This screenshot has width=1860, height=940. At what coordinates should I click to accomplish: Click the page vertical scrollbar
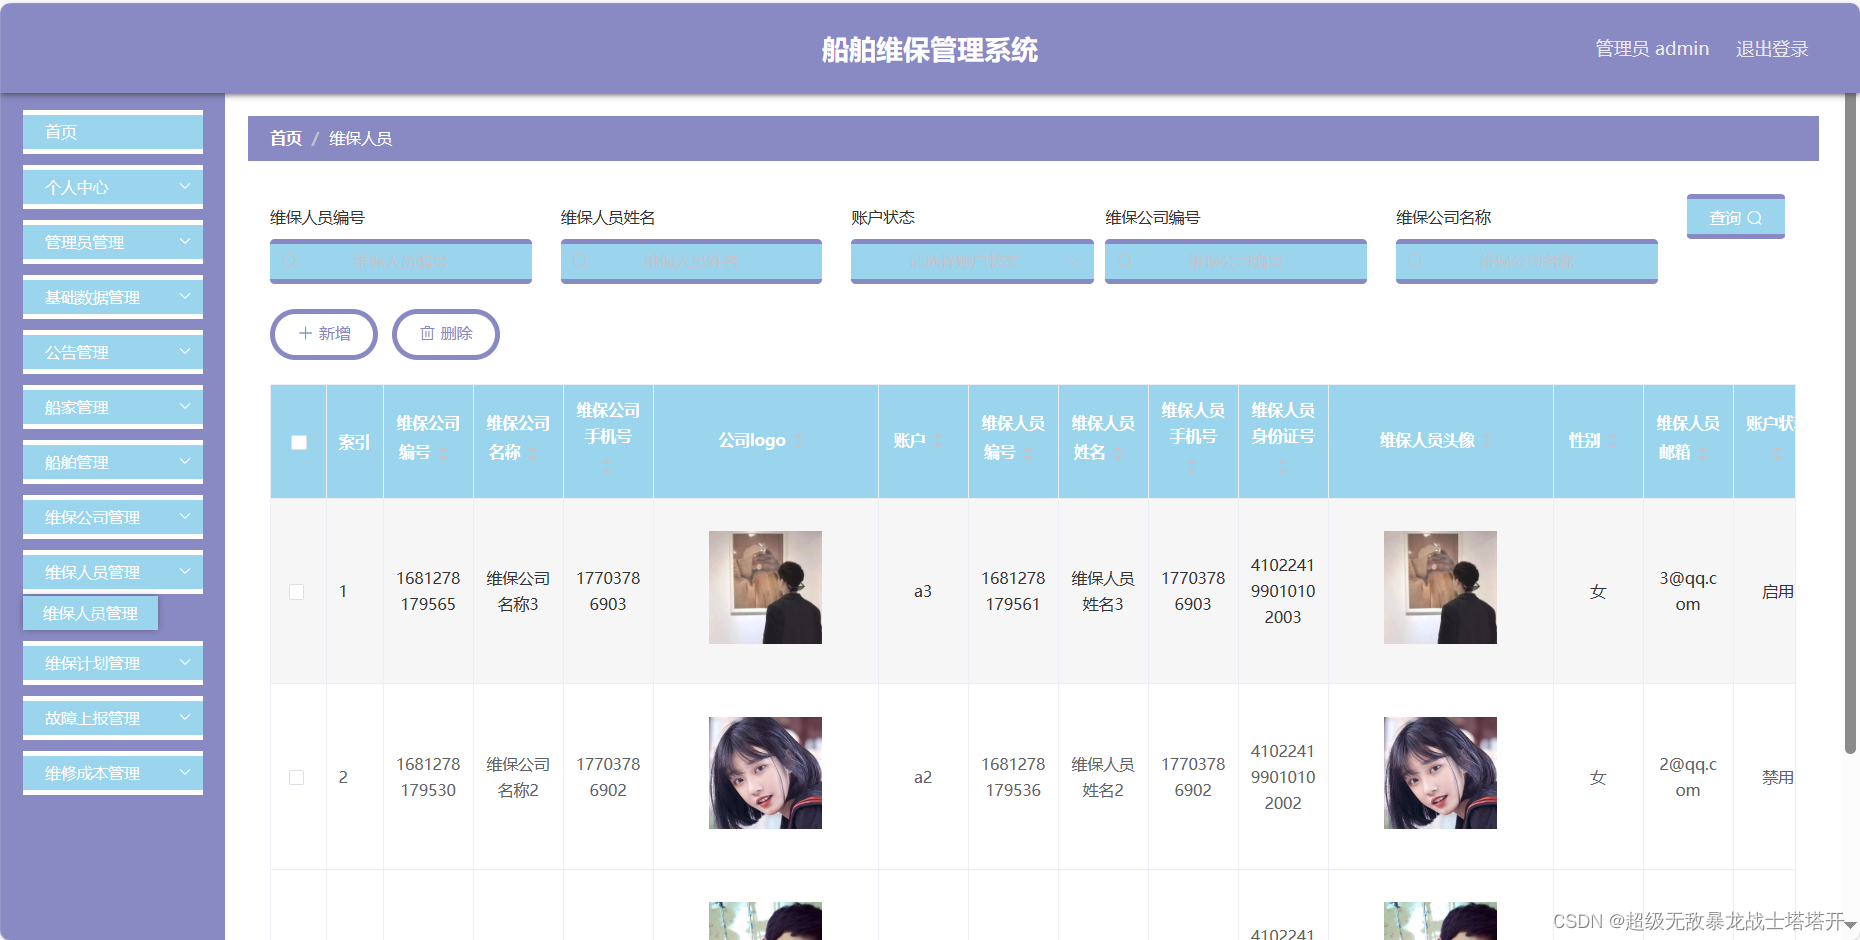tap(1850, 425)
